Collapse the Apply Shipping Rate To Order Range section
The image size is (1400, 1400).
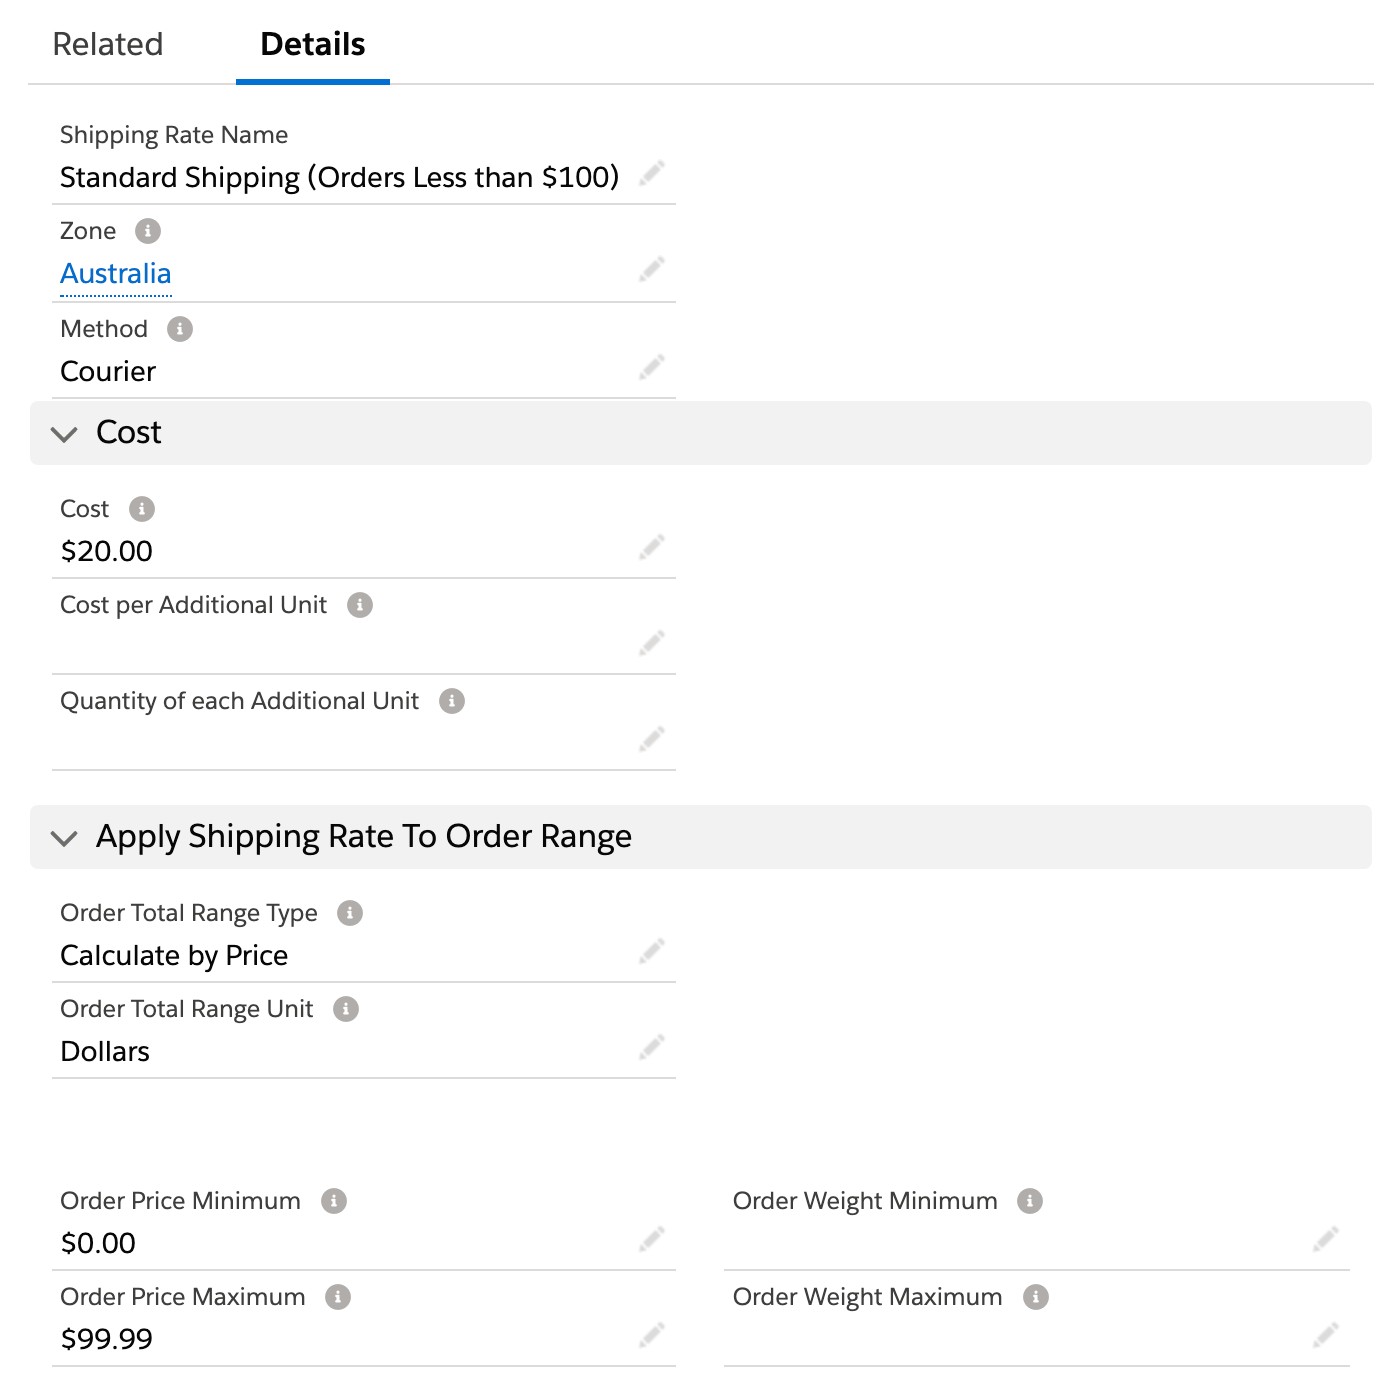(x=65, y=838)
